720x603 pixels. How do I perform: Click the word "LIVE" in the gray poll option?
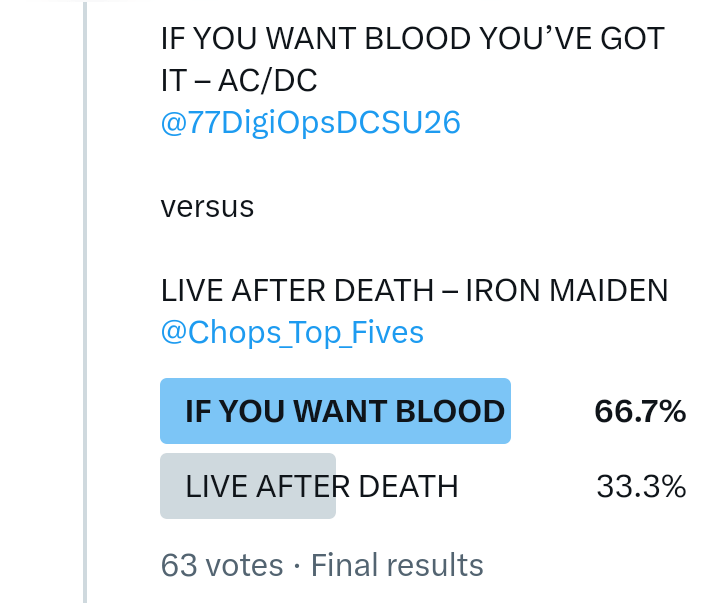216,487
